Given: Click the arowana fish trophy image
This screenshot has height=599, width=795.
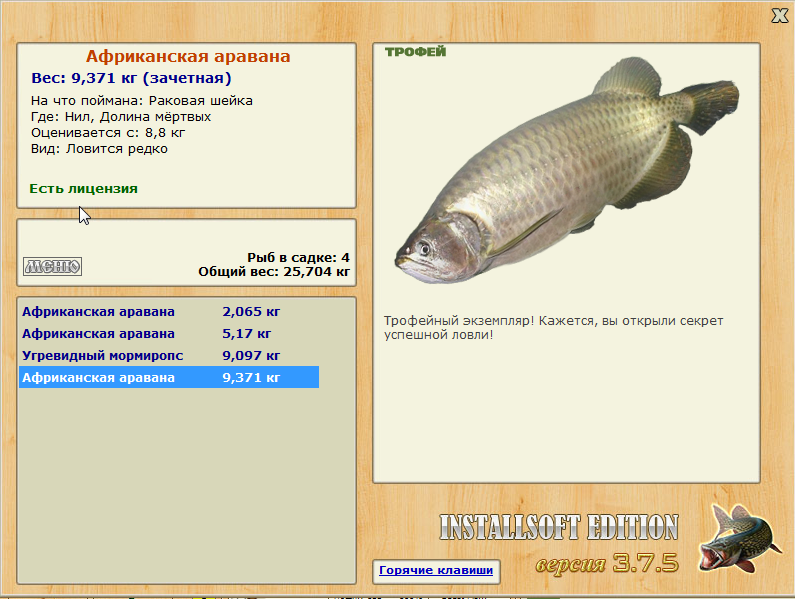Looking at the screenshot, I should pos(566,171).
